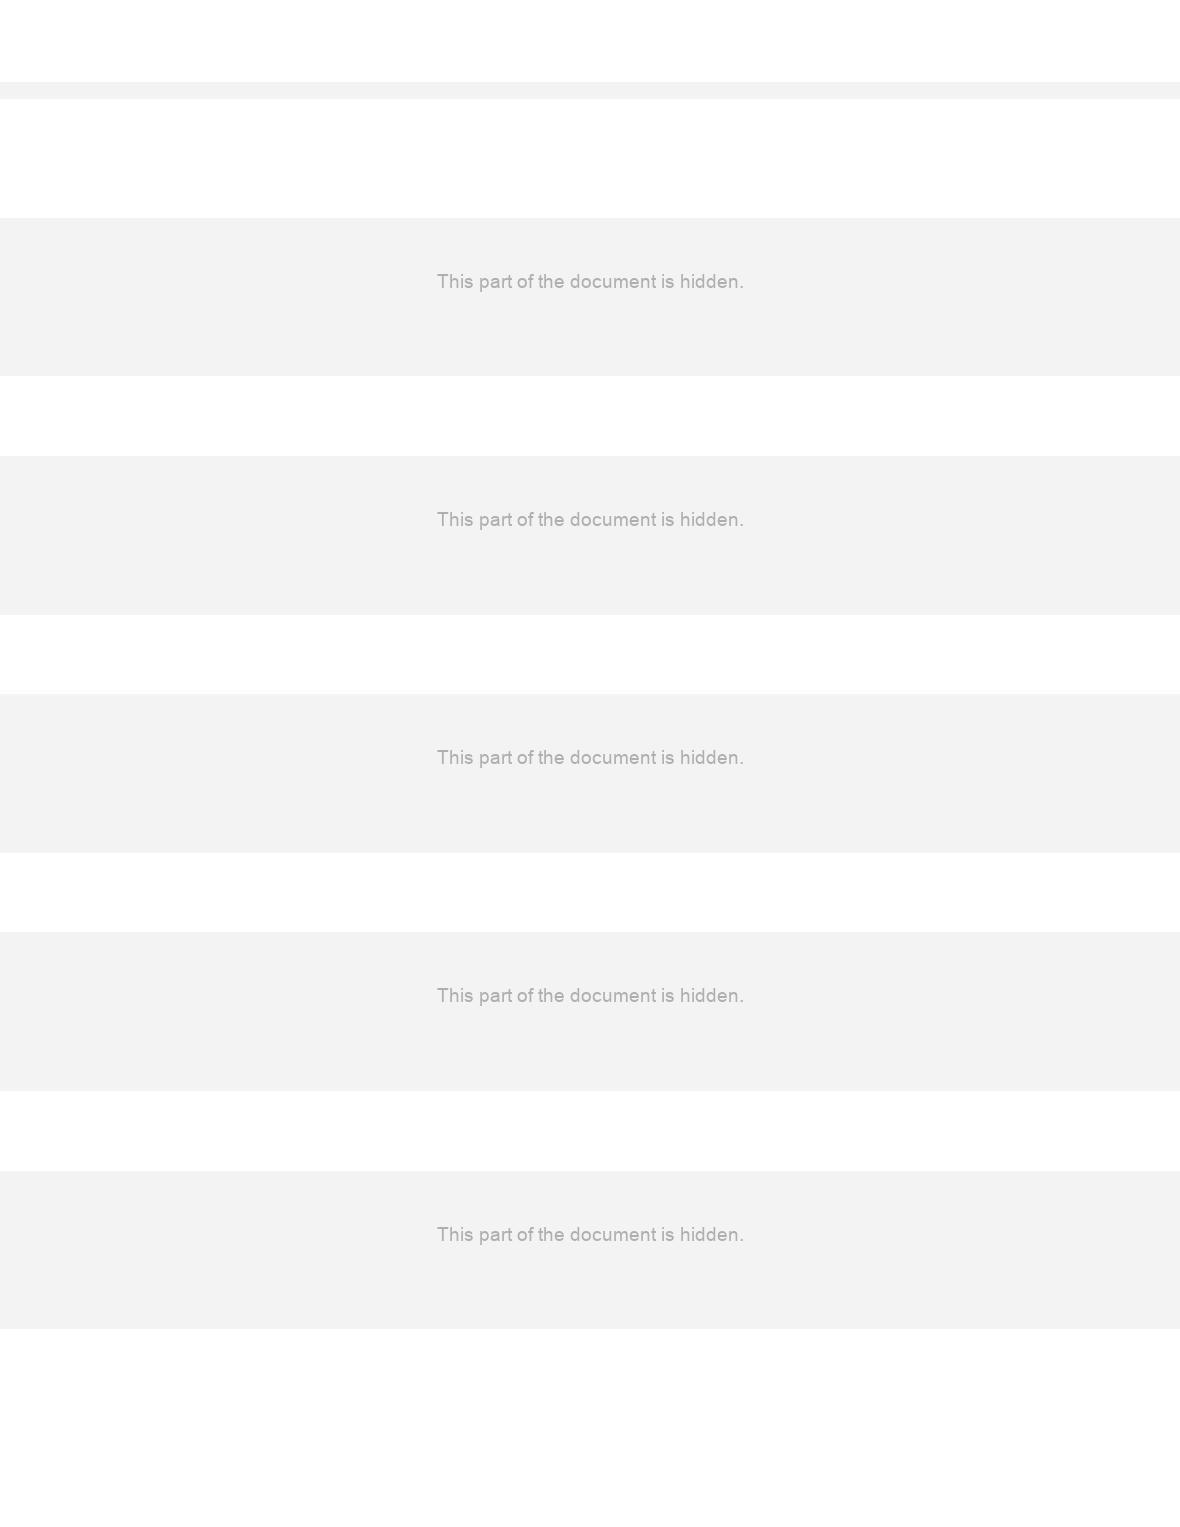Click white gap between first and second hidden blocks
Viewport: 1180px width, 1527px height.
[590, 416]
